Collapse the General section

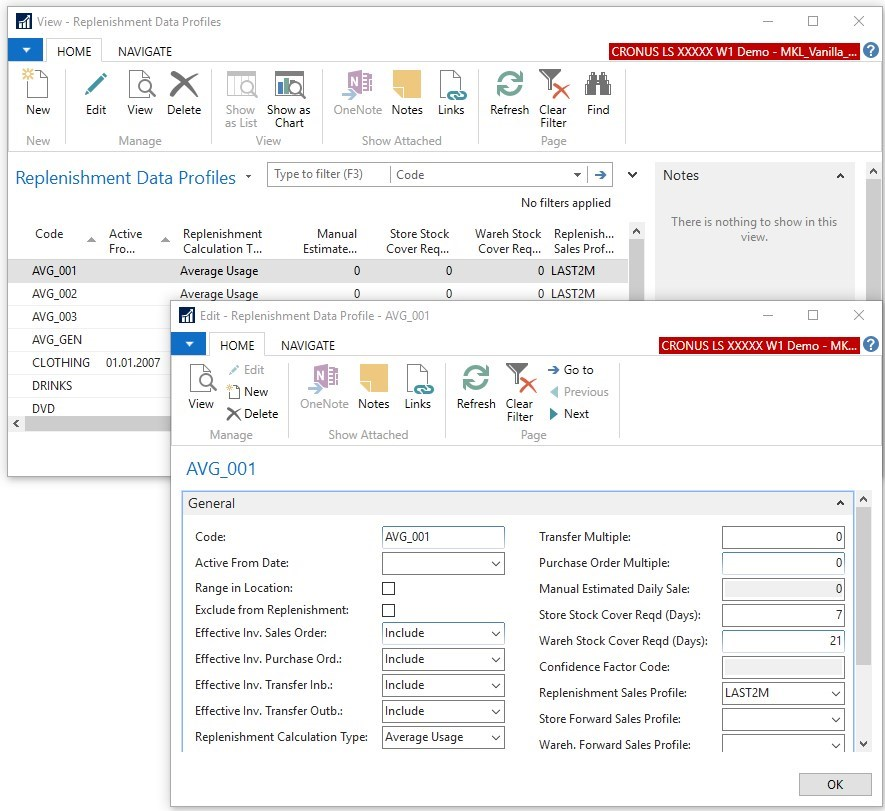pyautogui.click(x=840, y=504)
